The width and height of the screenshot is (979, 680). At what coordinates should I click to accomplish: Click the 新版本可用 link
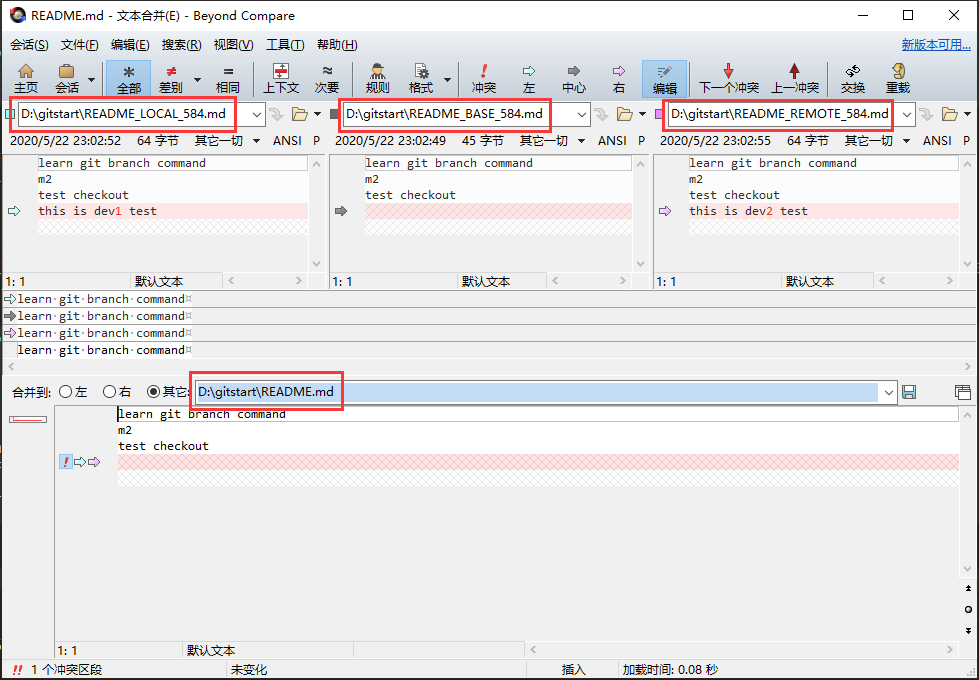[935, 45]
